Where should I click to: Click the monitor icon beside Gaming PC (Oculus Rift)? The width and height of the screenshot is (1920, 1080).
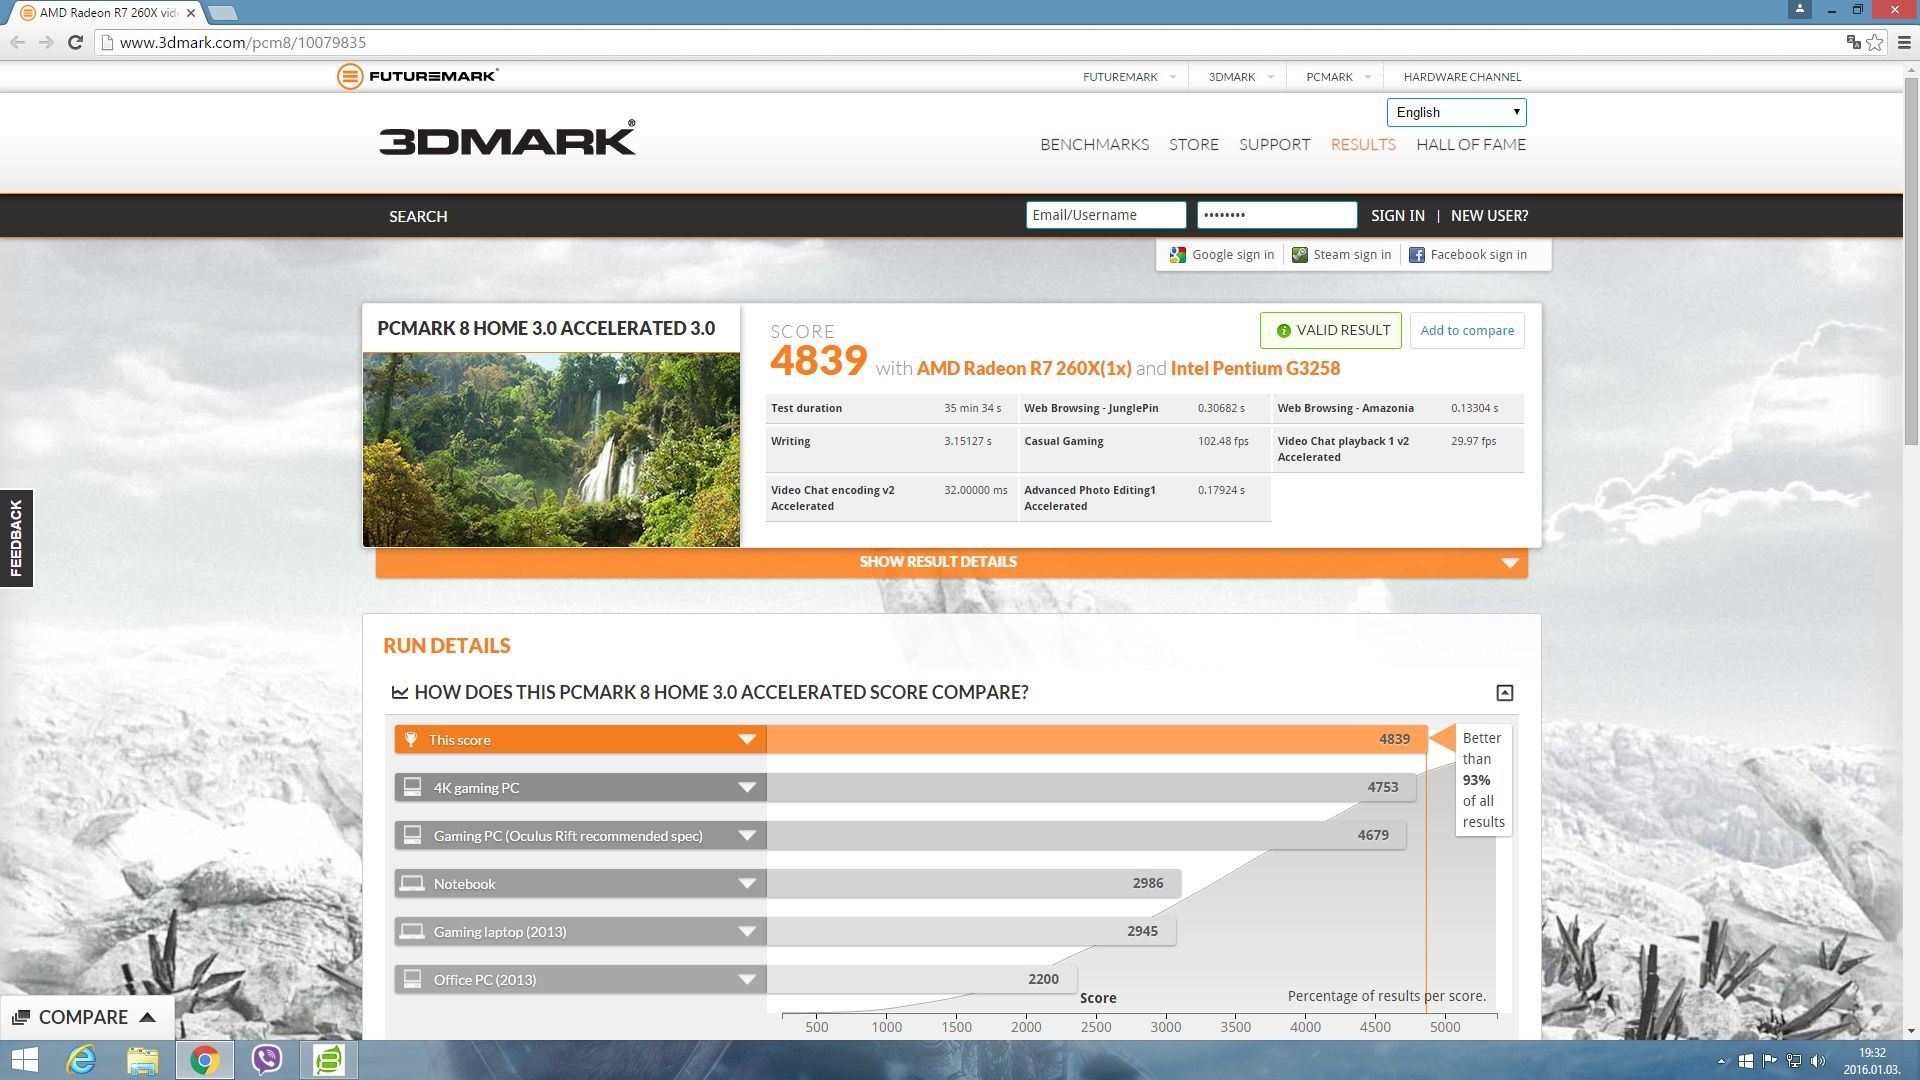pos(412,836)
